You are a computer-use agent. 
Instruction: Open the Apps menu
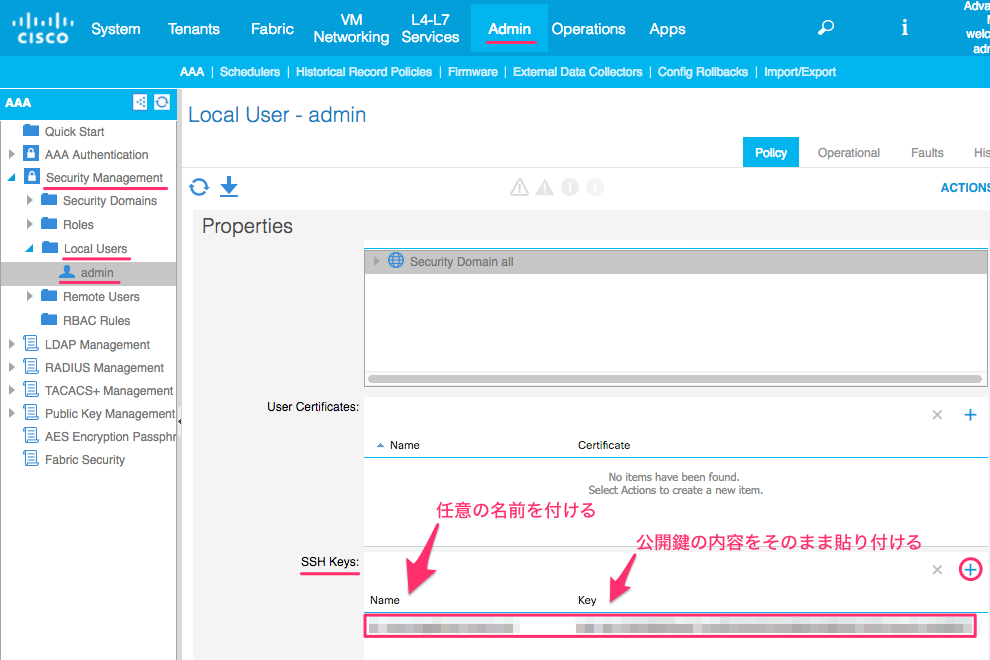coord(667,29)
